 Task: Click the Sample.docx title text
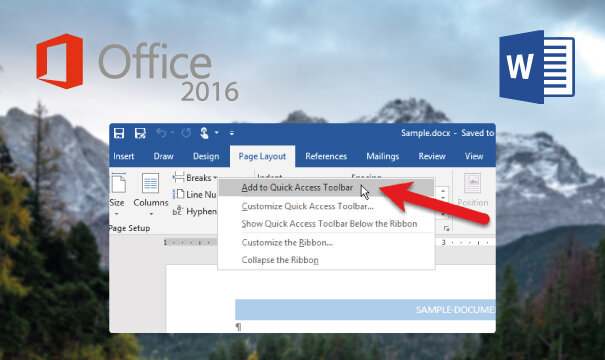(x=425, y=133)
